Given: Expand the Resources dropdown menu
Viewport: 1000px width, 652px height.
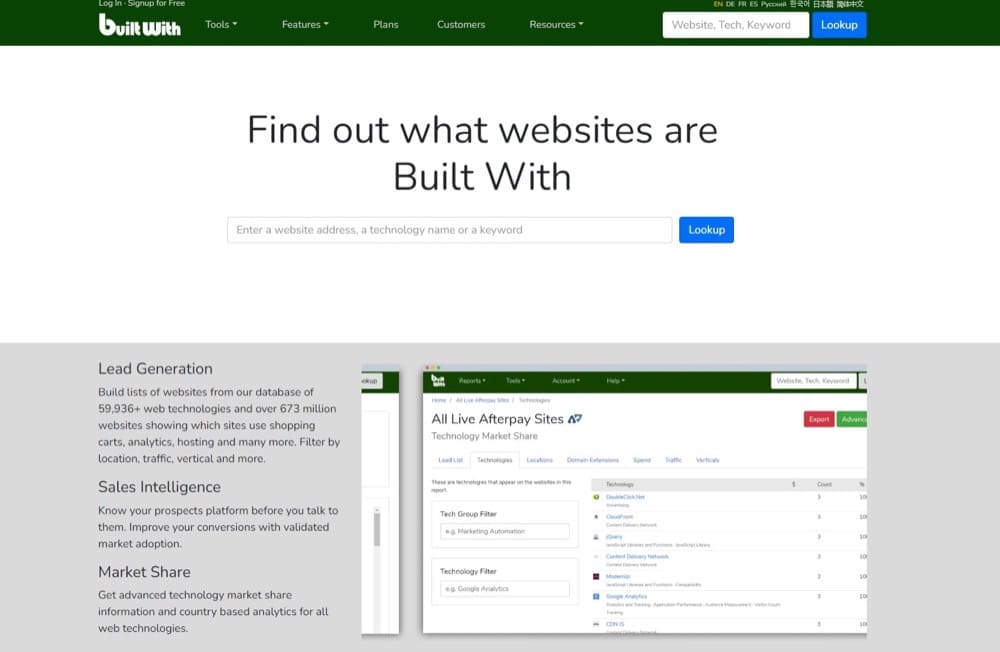Looking at the screenshot, I should pyautogui.click(x=556, y=24).
